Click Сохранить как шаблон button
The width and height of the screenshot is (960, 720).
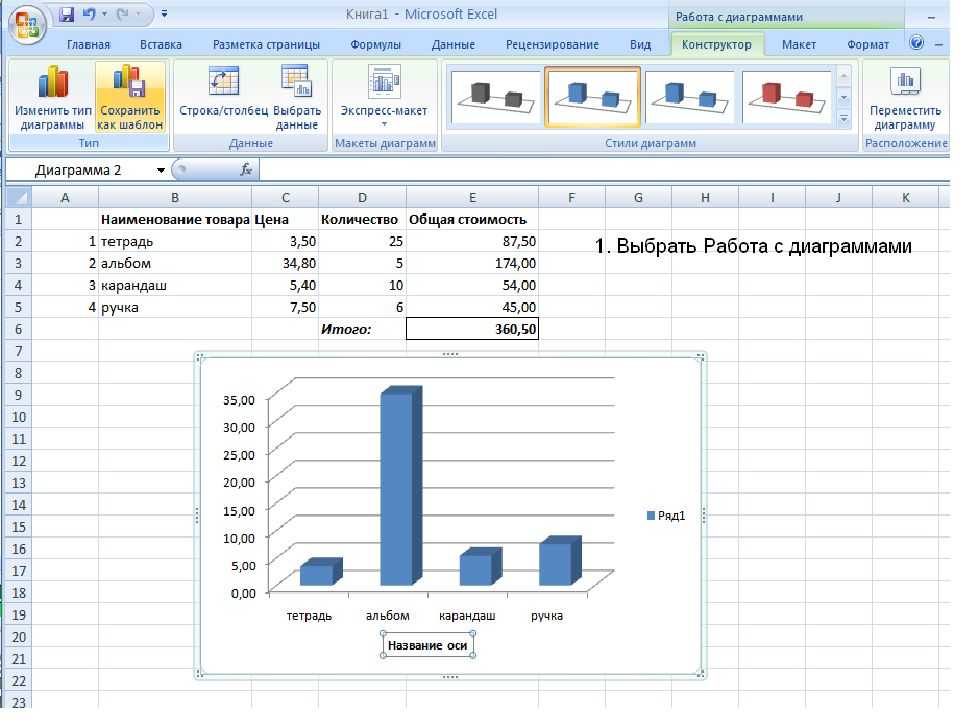130,97
